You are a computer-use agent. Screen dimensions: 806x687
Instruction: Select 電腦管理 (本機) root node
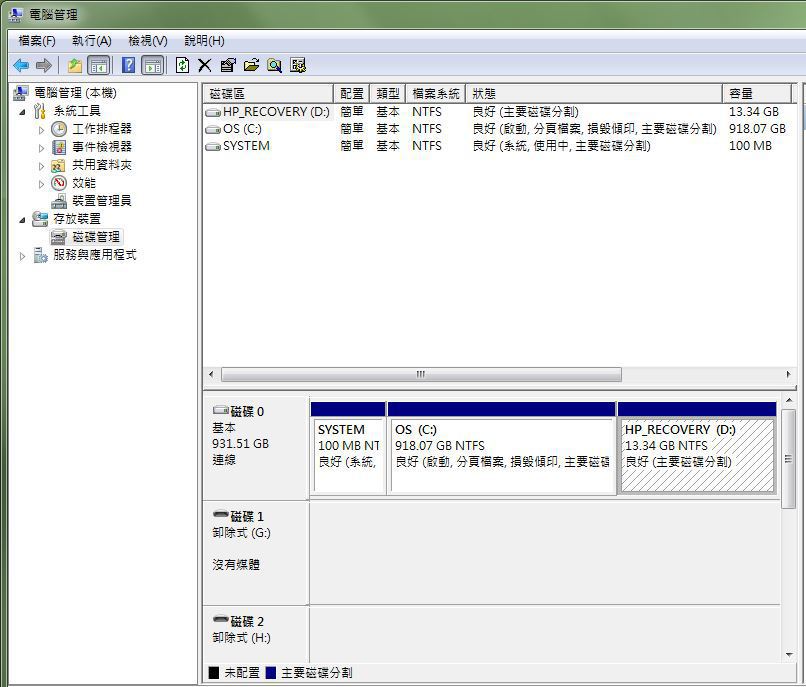(x=76, y=93)
